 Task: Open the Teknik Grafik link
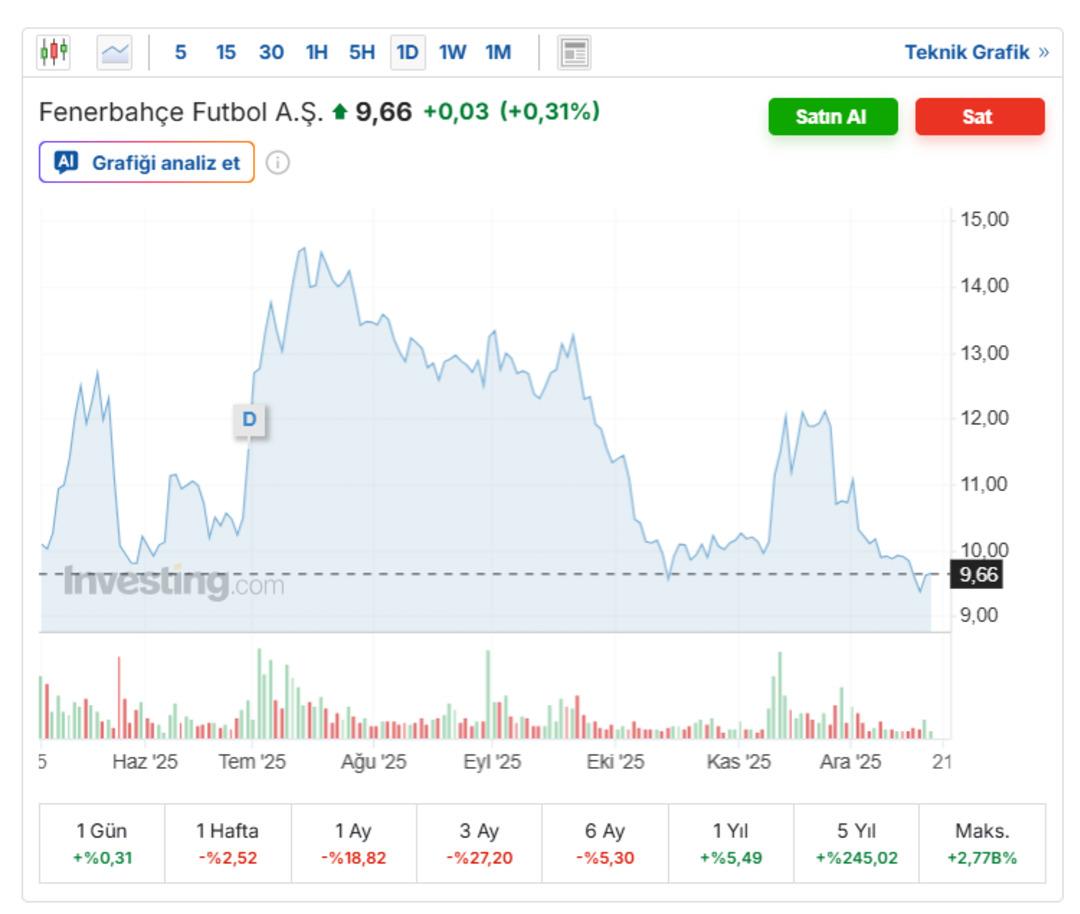976,52
